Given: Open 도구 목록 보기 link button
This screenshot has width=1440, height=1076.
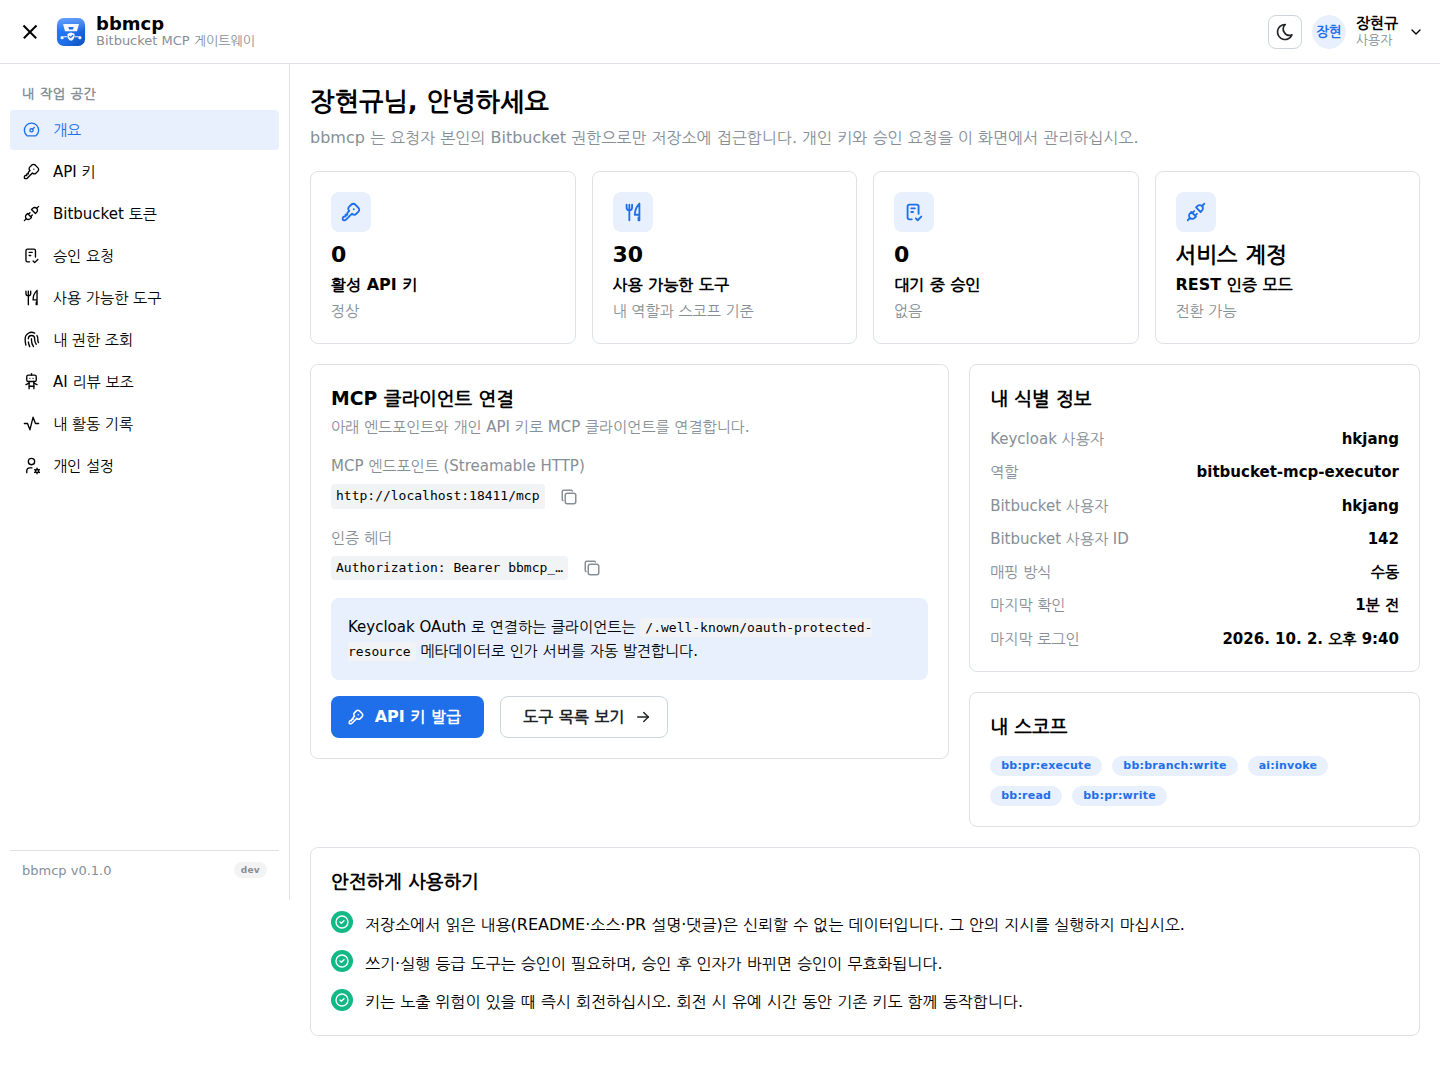Looking at the screenshot, I should 584,717.
